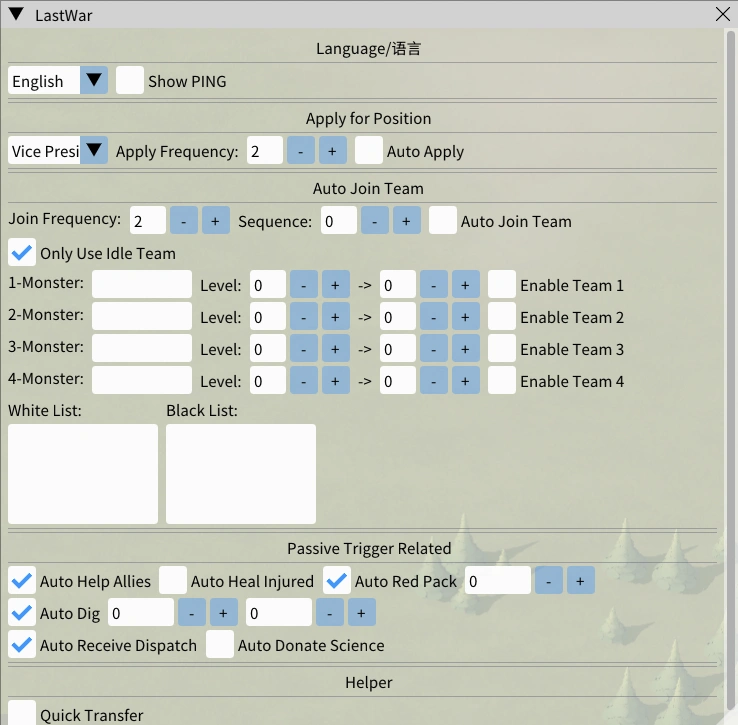Increase Join Frequency with plus button
This screenshot has height=725, width=738.
(216, 221)
